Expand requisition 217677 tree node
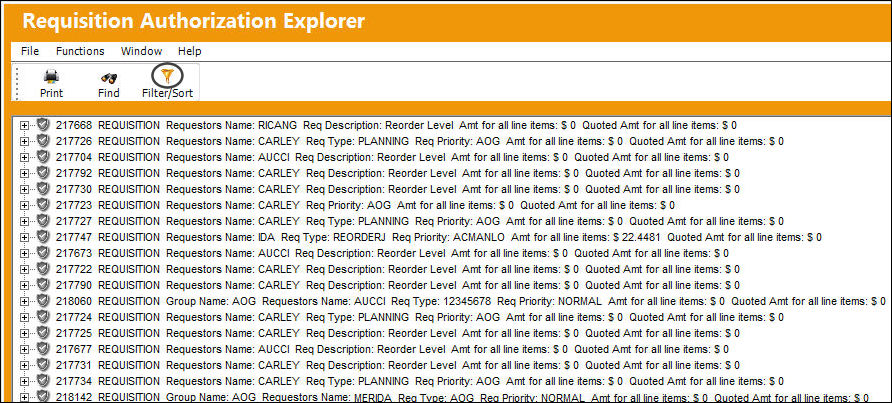 point(24,349)
